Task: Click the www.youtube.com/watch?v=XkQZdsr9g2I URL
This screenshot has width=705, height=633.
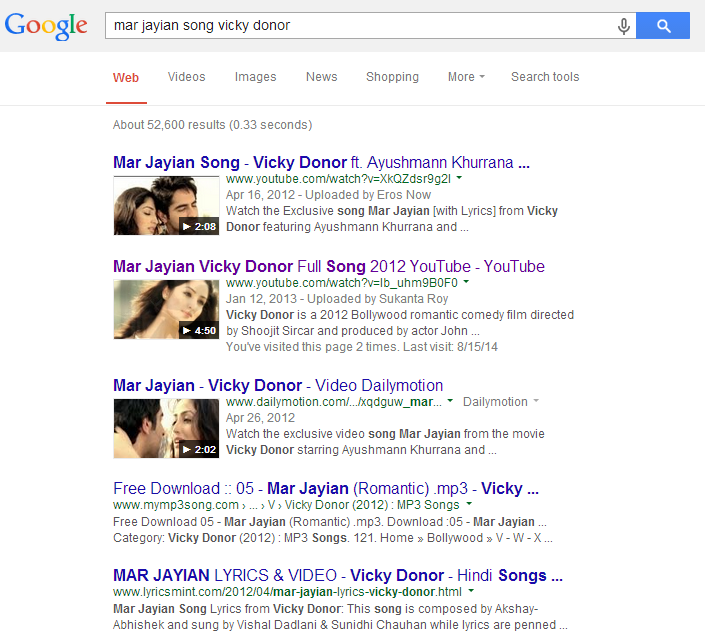Action: point(338,179)
